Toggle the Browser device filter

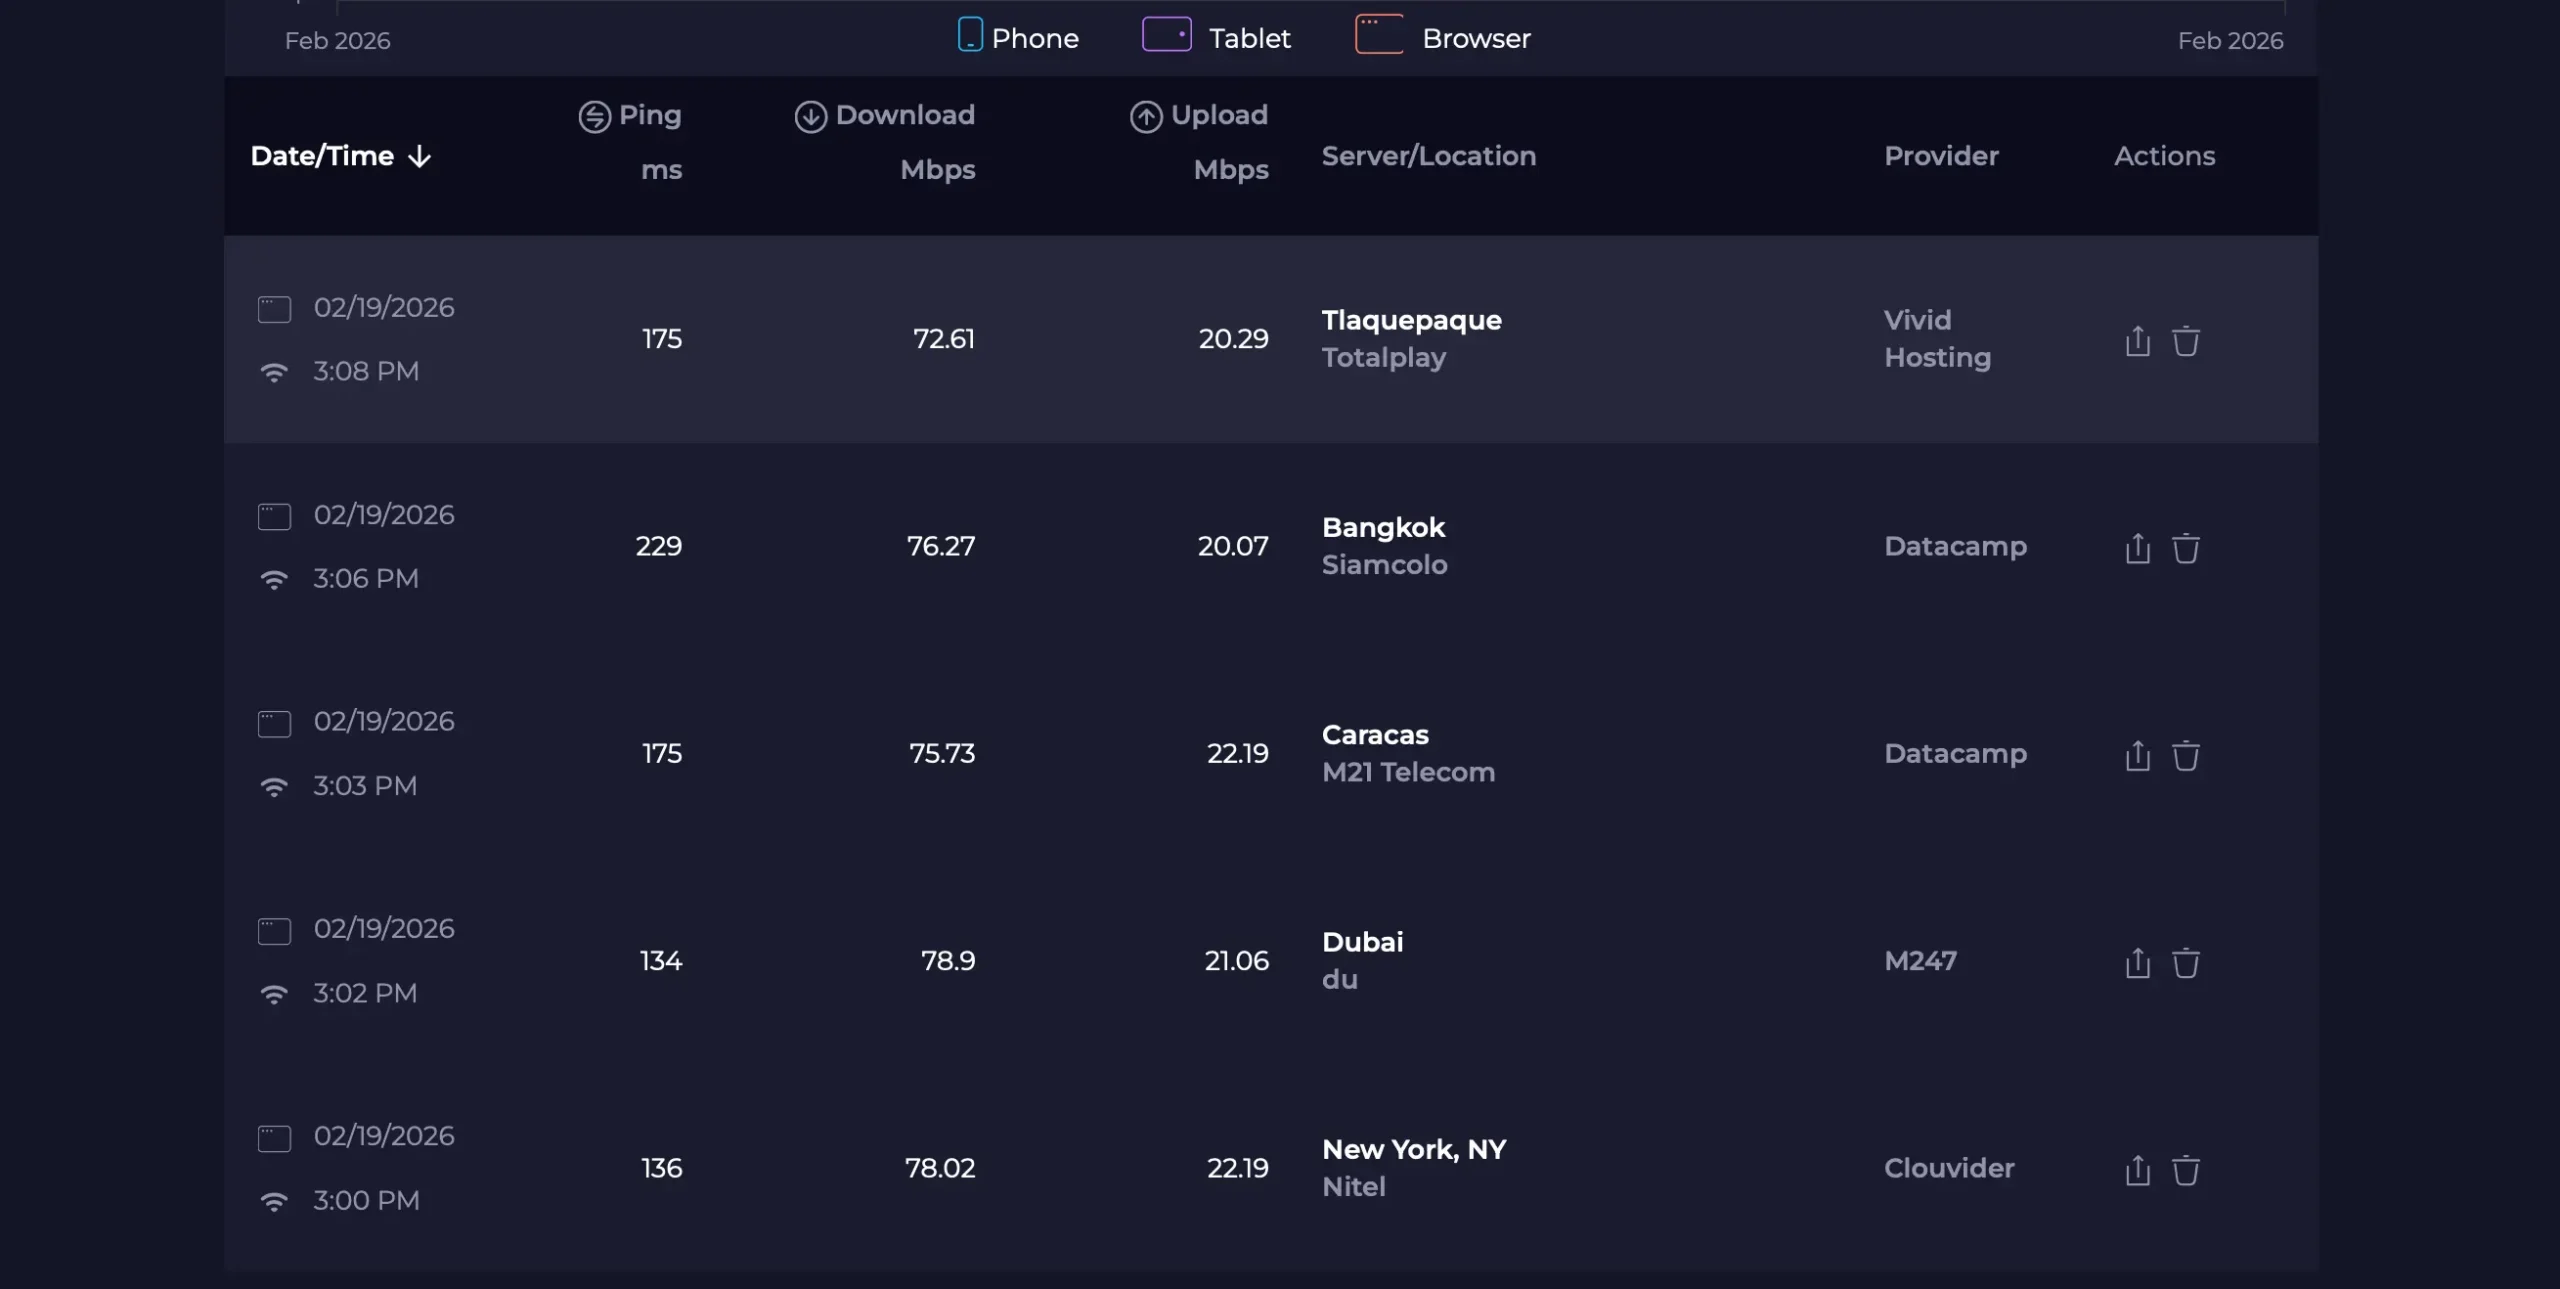(1442, 38)
